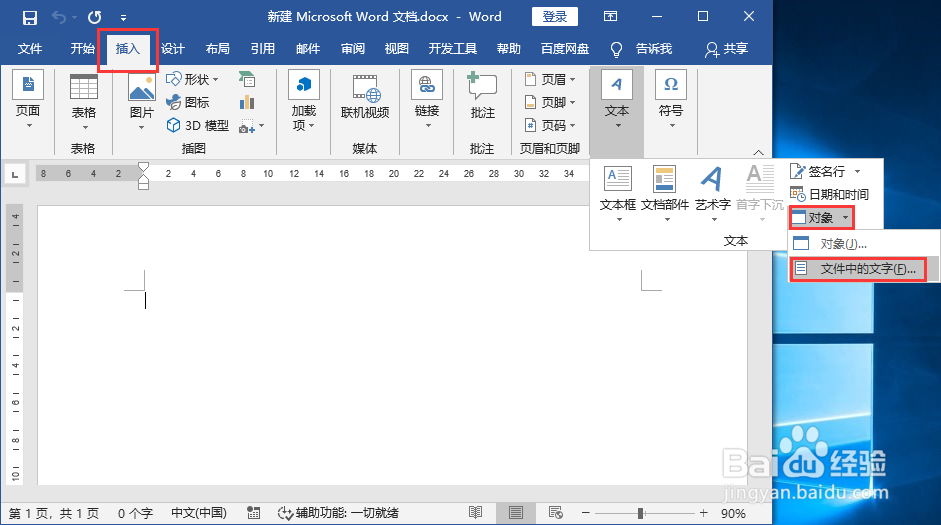Viewport: 941px width, 525px height.
Task: Open the 引用 tab
Action: click(x=263, y=49)
